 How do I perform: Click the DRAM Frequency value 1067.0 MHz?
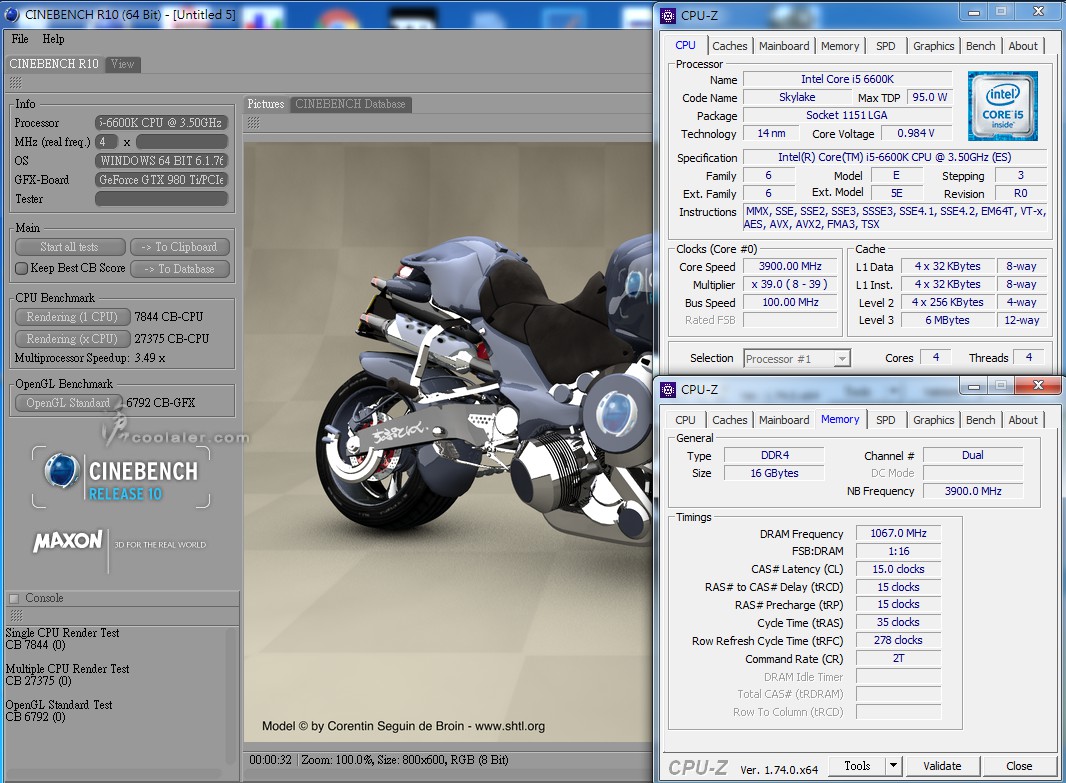898,534
